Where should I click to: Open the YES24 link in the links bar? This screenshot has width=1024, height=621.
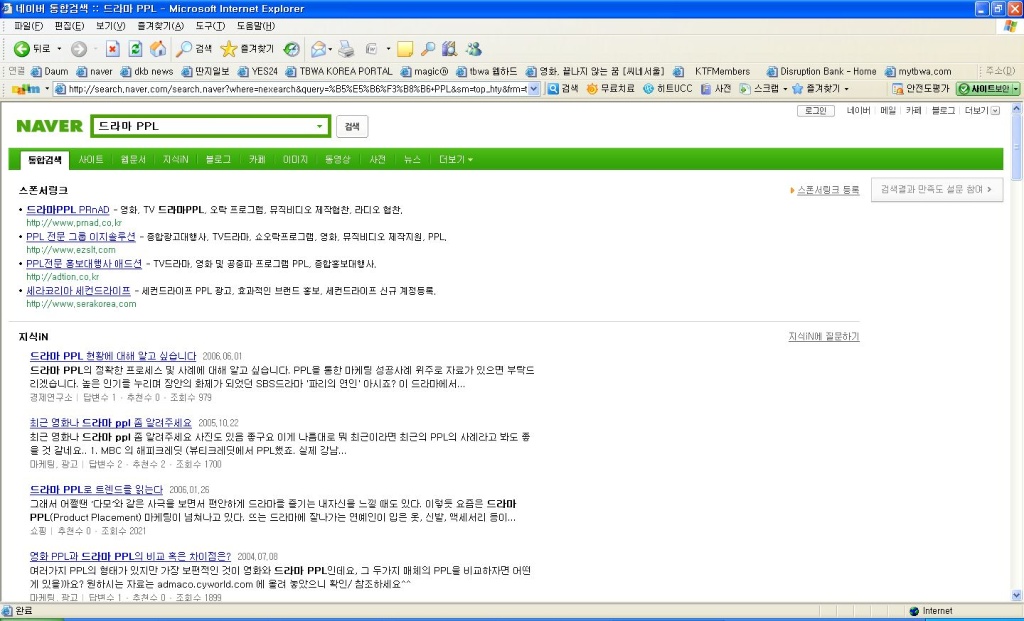(258, 71)
